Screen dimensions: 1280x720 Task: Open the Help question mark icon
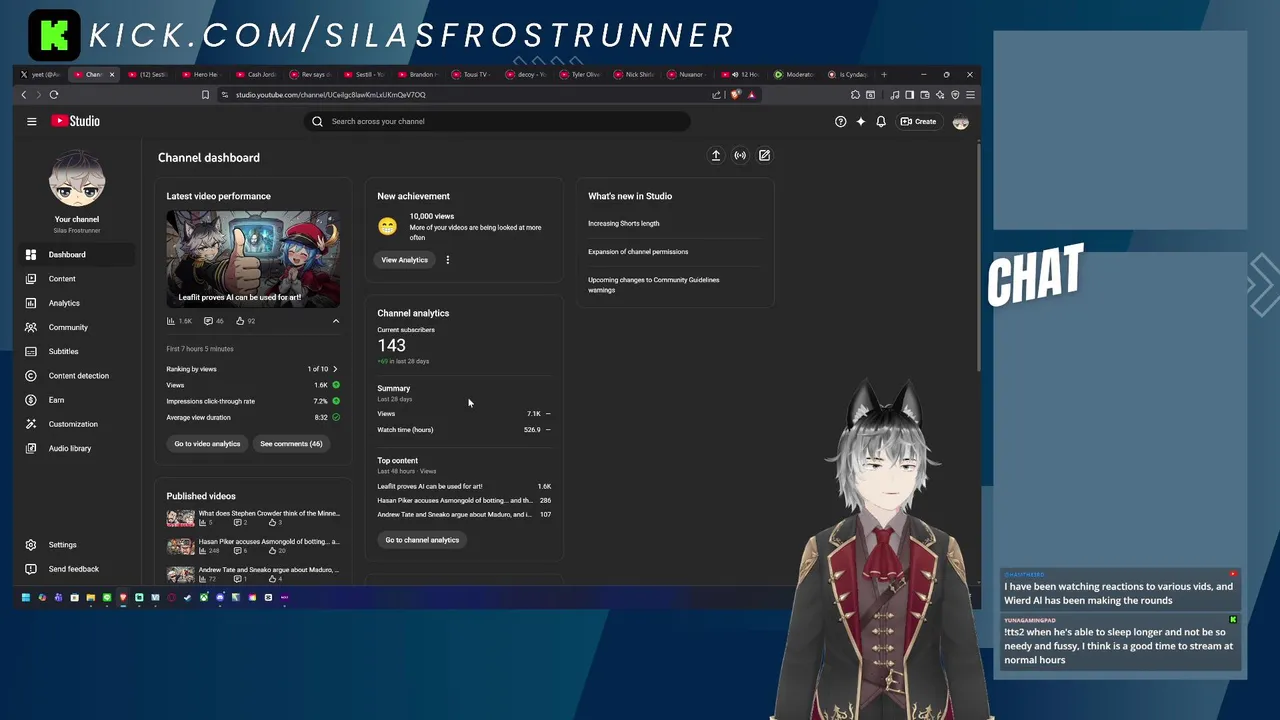click(x=840, y=121)
